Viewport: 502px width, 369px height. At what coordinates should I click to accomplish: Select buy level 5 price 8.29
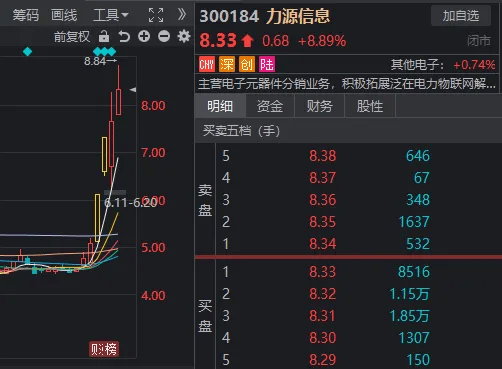click(322, 360)
